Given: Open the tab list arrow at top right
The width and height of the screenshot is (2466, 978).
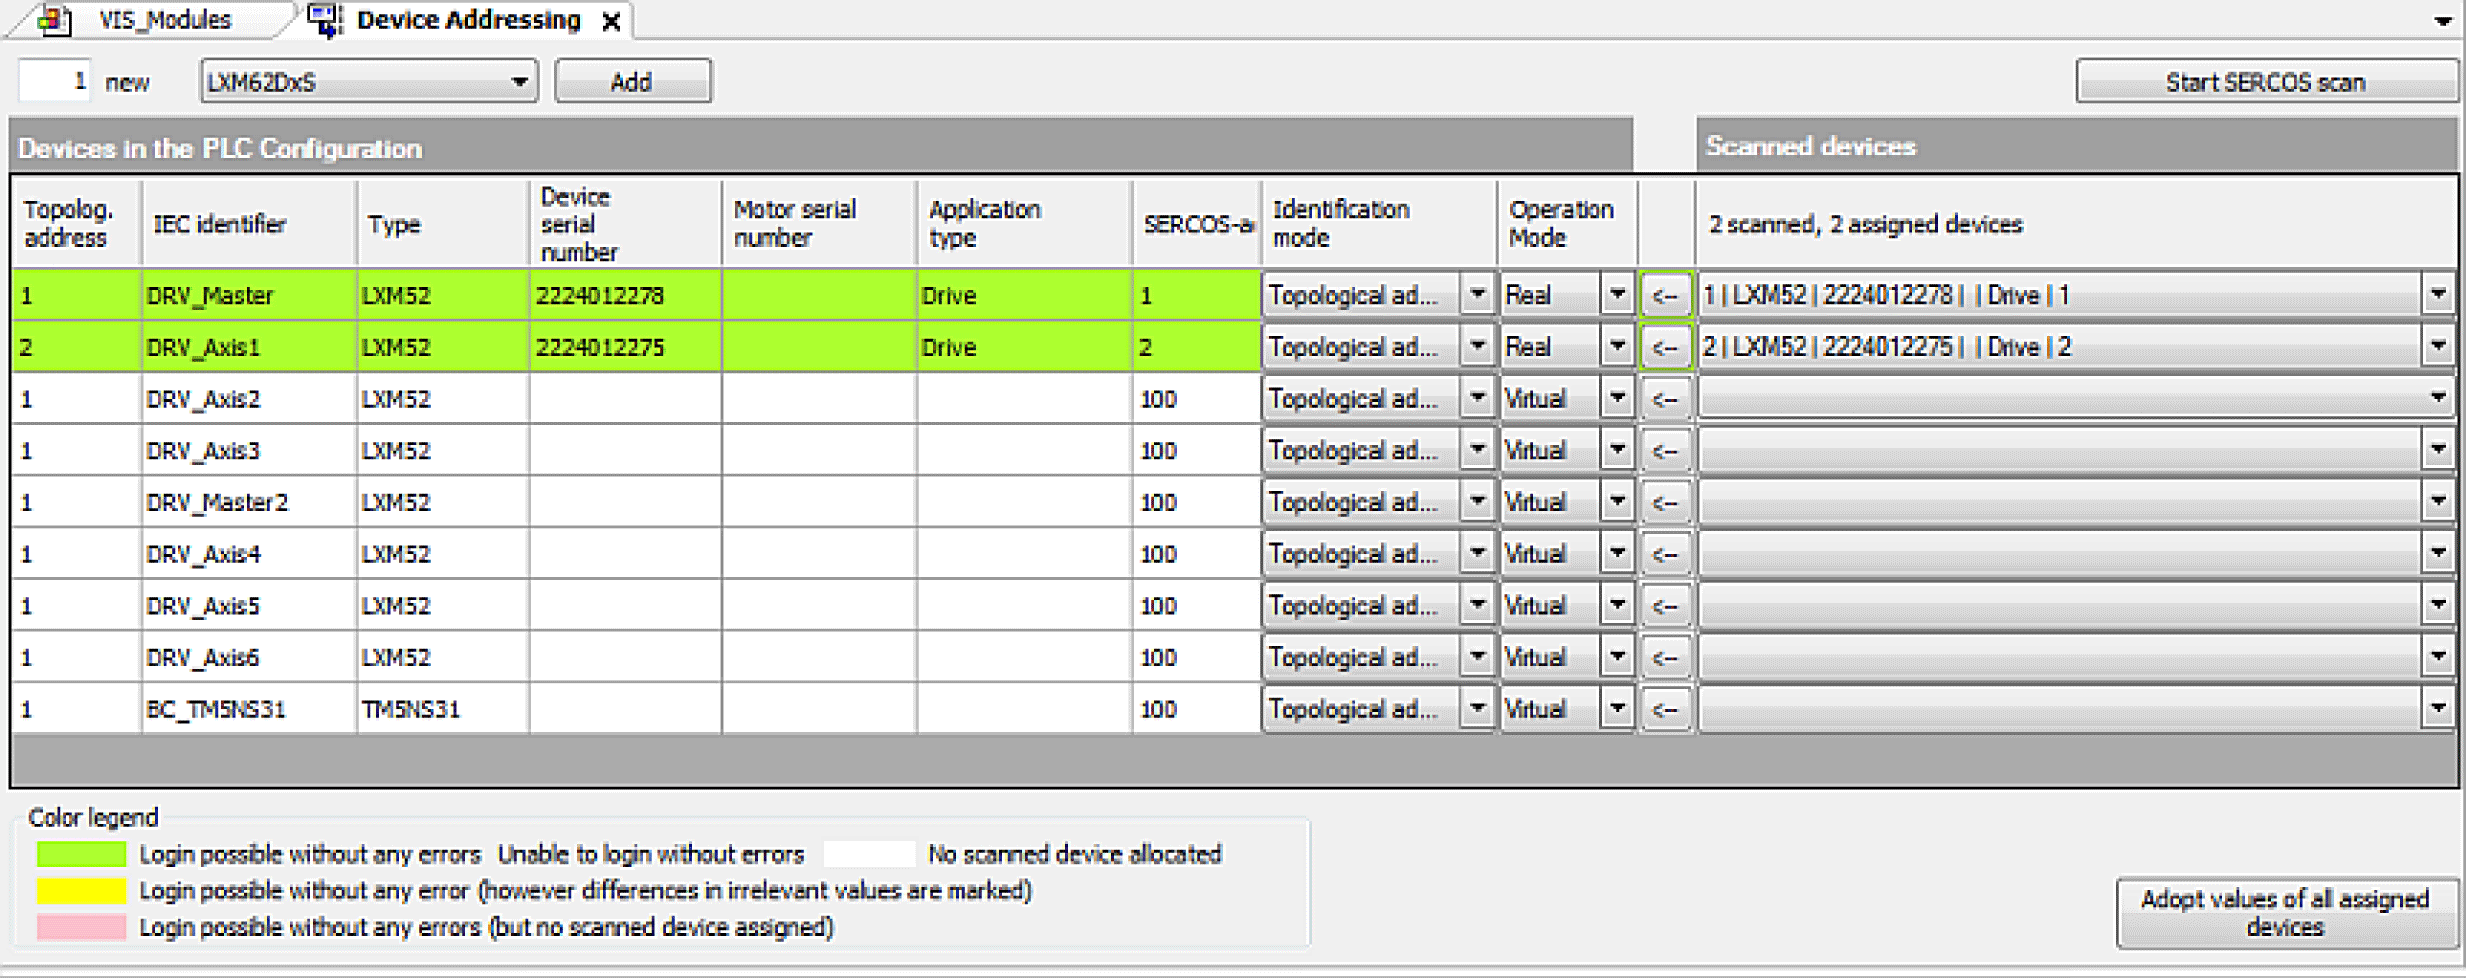Looking at the screenshot, I should [x=2443, y=21].
